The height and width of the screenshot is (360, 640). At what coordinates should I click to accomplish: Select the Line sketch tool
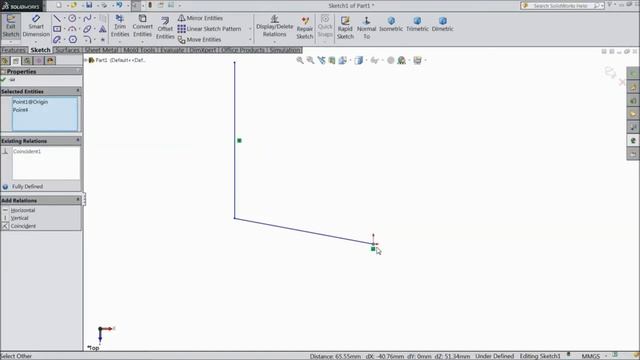click(x=57, y=18)
